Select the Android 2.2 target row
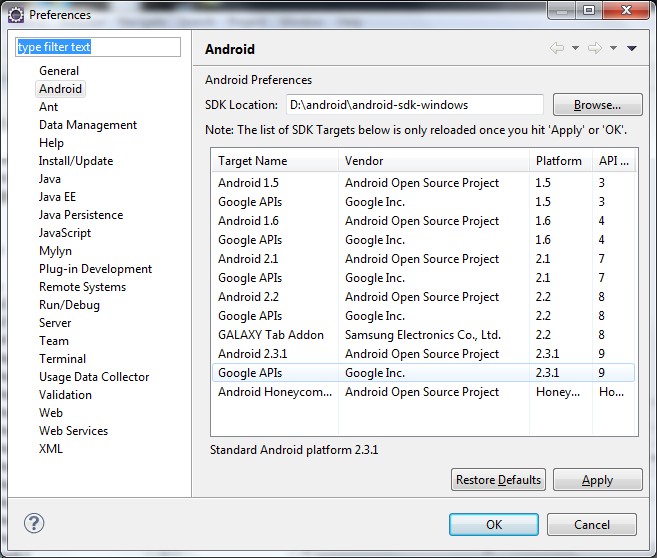The height and width of the screenshot is (558, 657). click(x=424, y=297)
